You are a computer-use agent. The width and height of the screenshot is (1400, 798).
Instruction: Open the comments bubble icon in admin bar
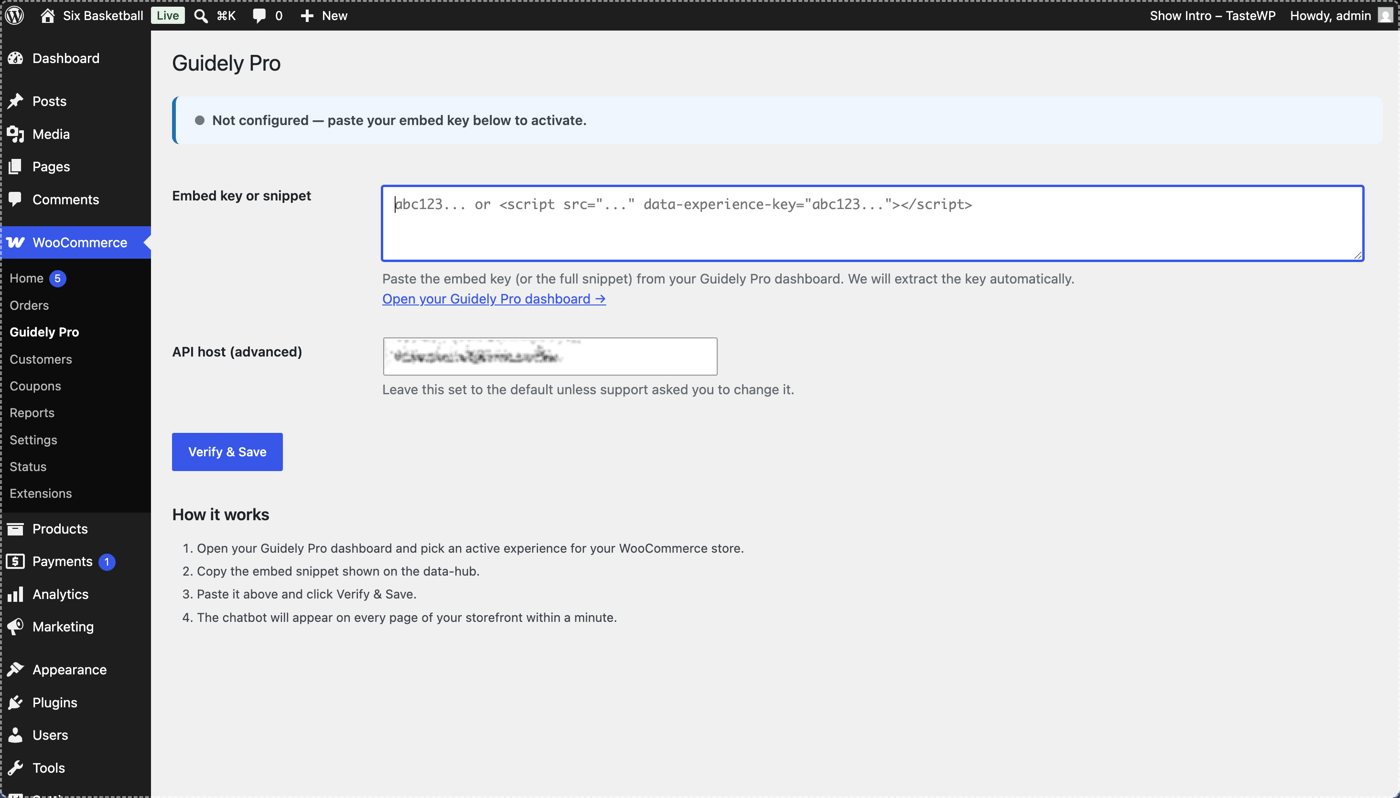click(259, 15)
